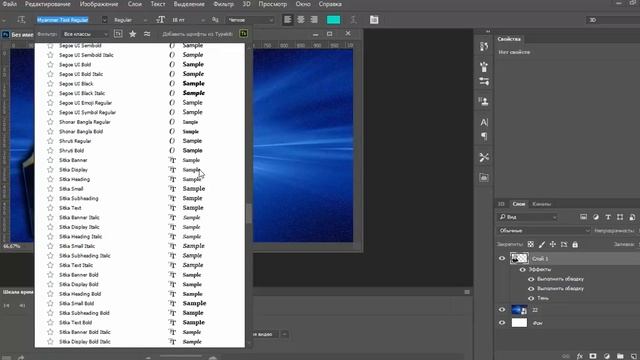The width and height of the screenshot is (640, 360).
Task: Add a layer mask
Action: (x=593, y=356)
